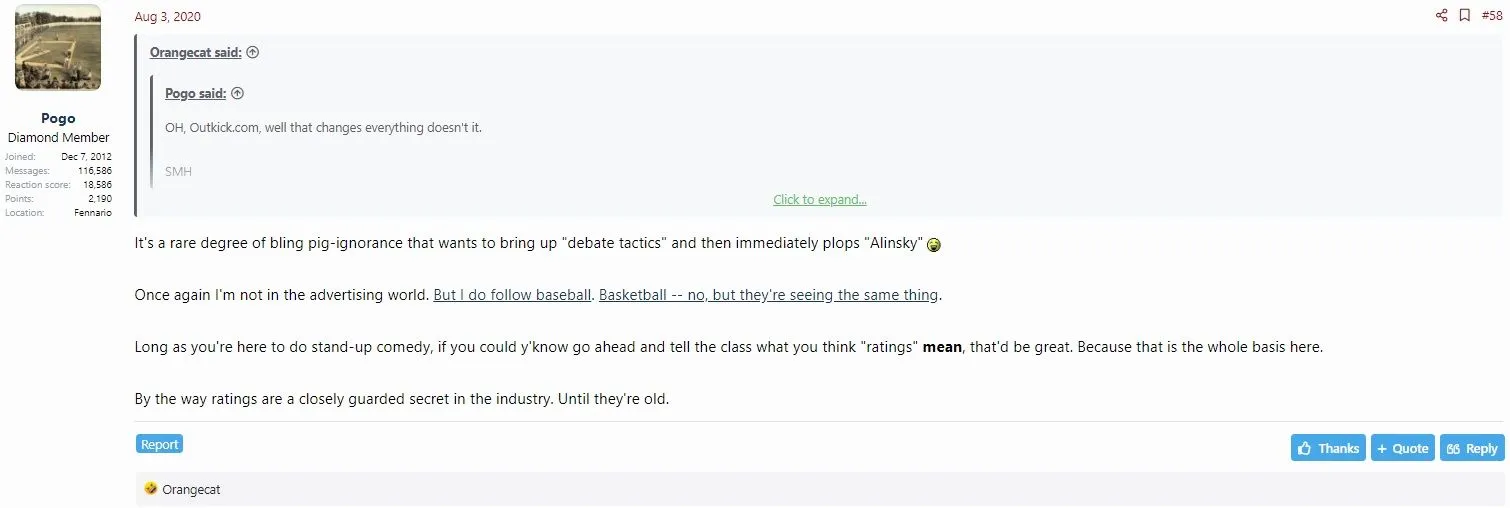
Task: Click the + Quote button
Action: (1402, 448)
